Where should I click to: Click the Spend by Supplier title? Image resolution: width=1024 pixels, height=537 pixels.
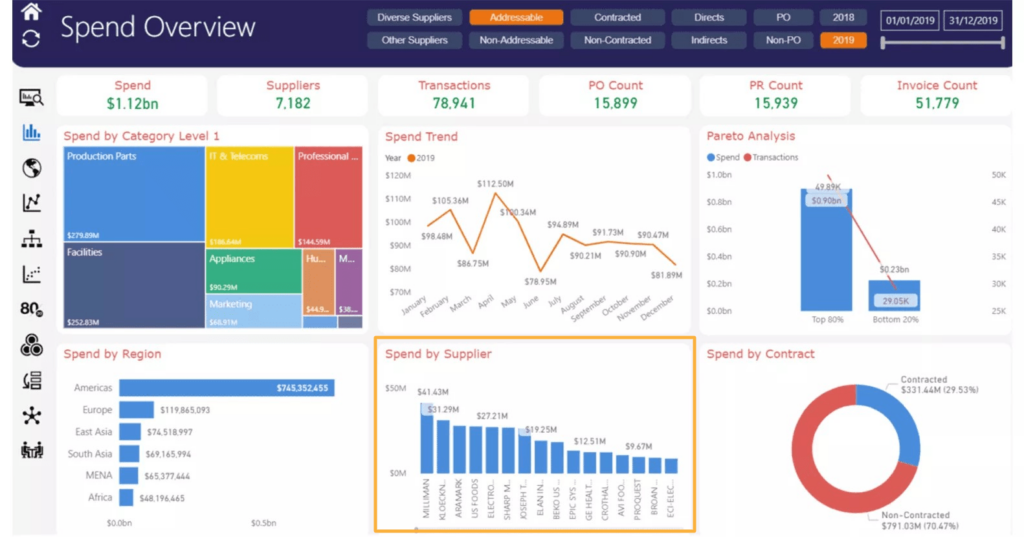click(438, 354)
